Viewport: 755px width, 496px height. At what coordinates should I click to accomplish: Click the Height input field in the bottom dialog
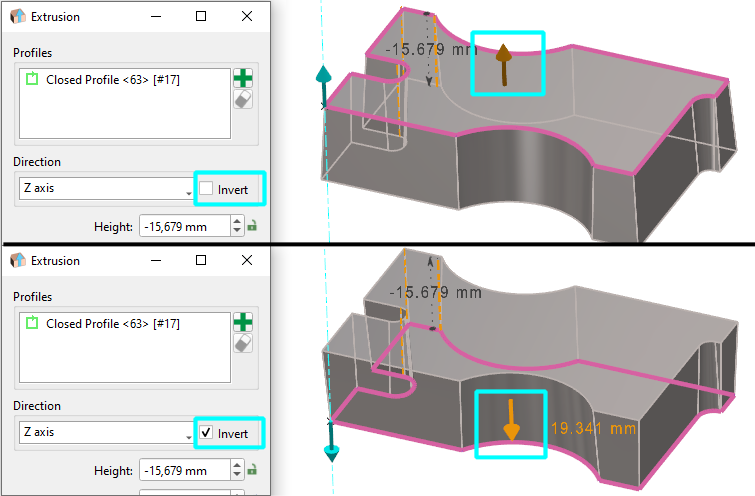[x=185, y=470]
